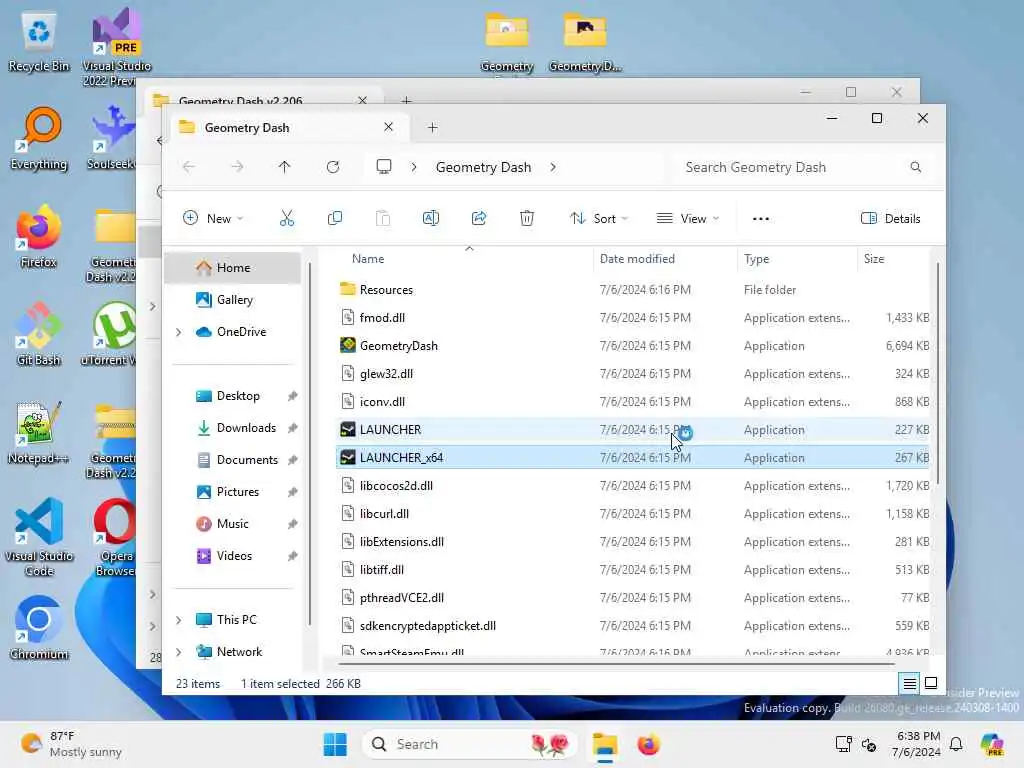Viewport: 1024px width, 768px height.
Task: Click the Geometry Dash breadcrumb
Action: click(483, 167)
